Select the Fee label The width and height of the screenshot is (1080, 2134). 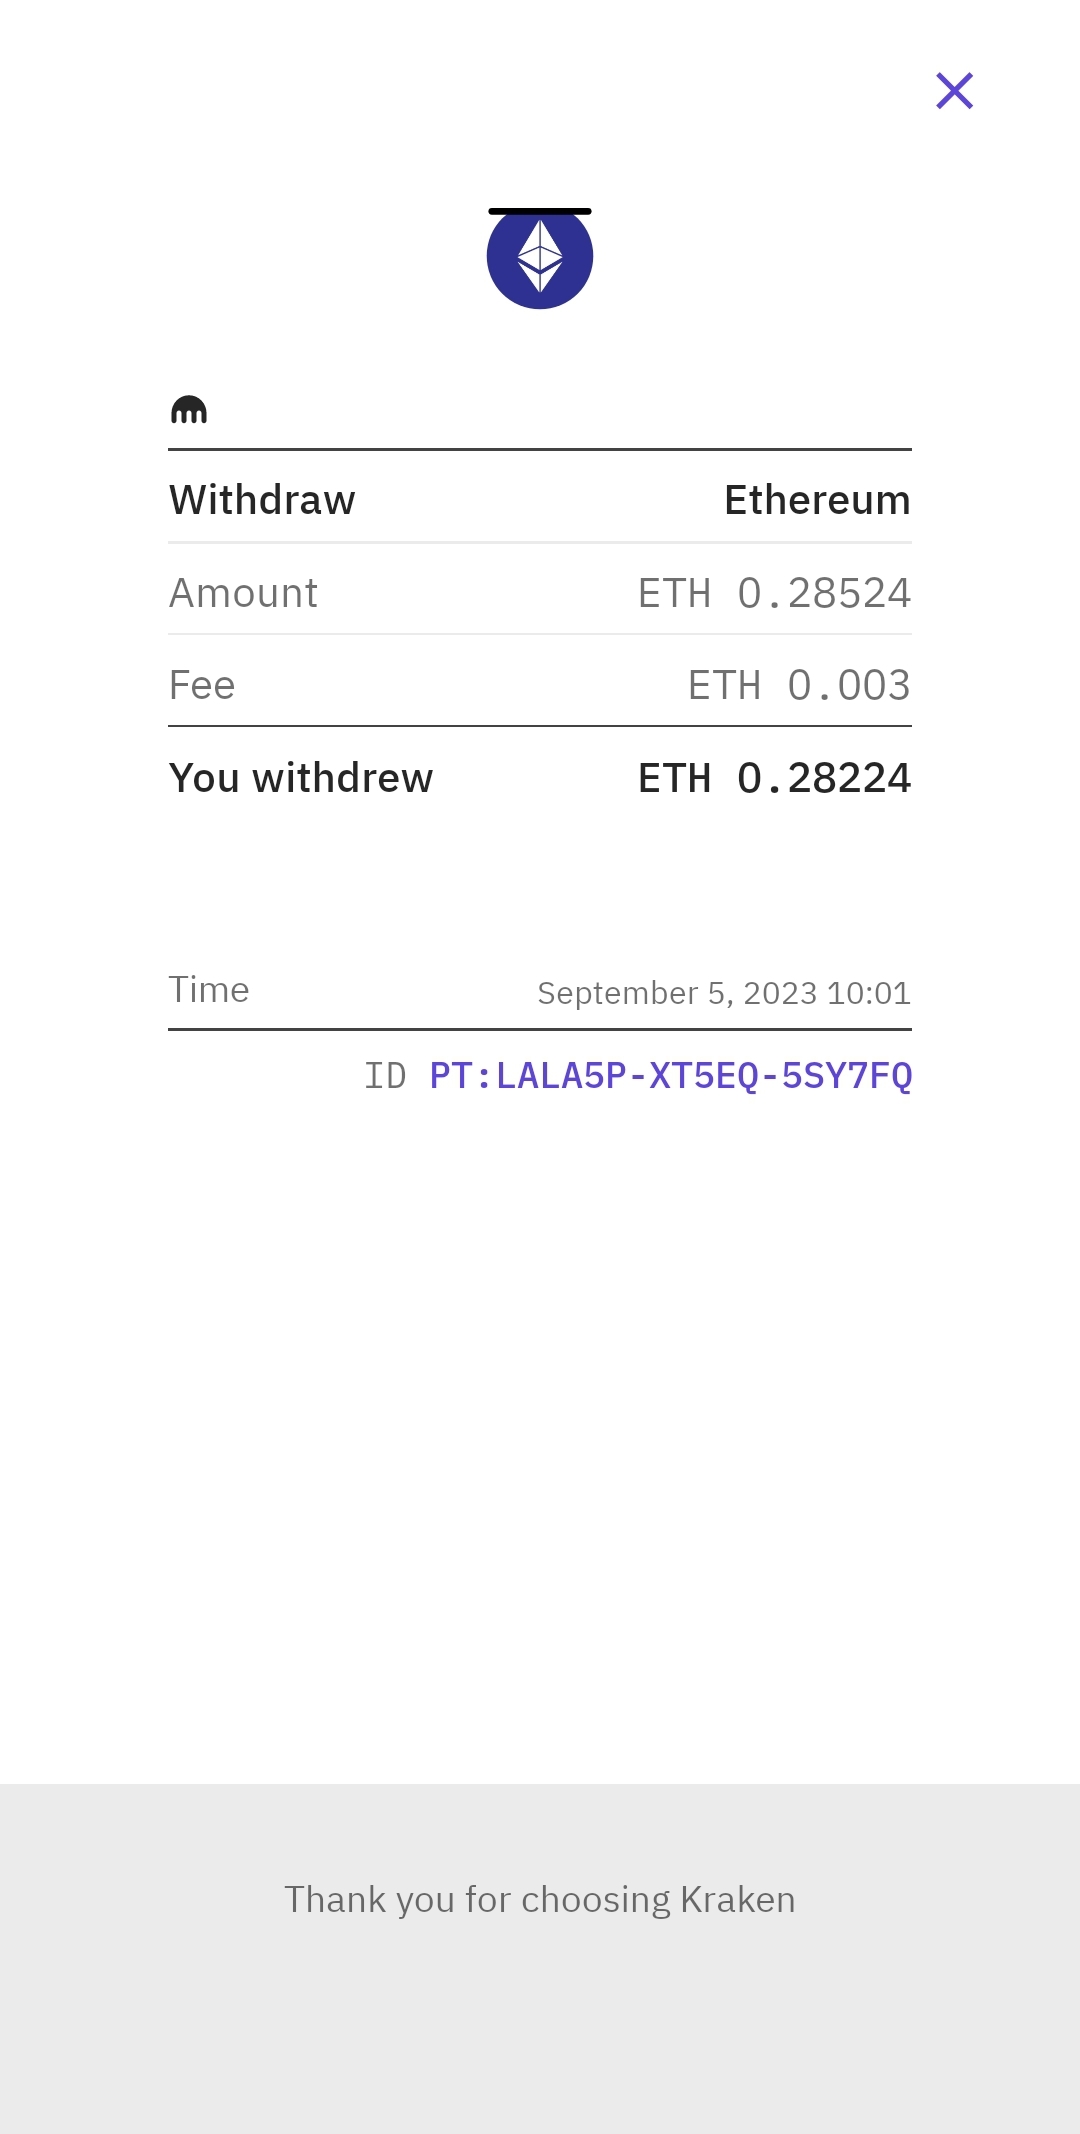[x=202, y=685]
